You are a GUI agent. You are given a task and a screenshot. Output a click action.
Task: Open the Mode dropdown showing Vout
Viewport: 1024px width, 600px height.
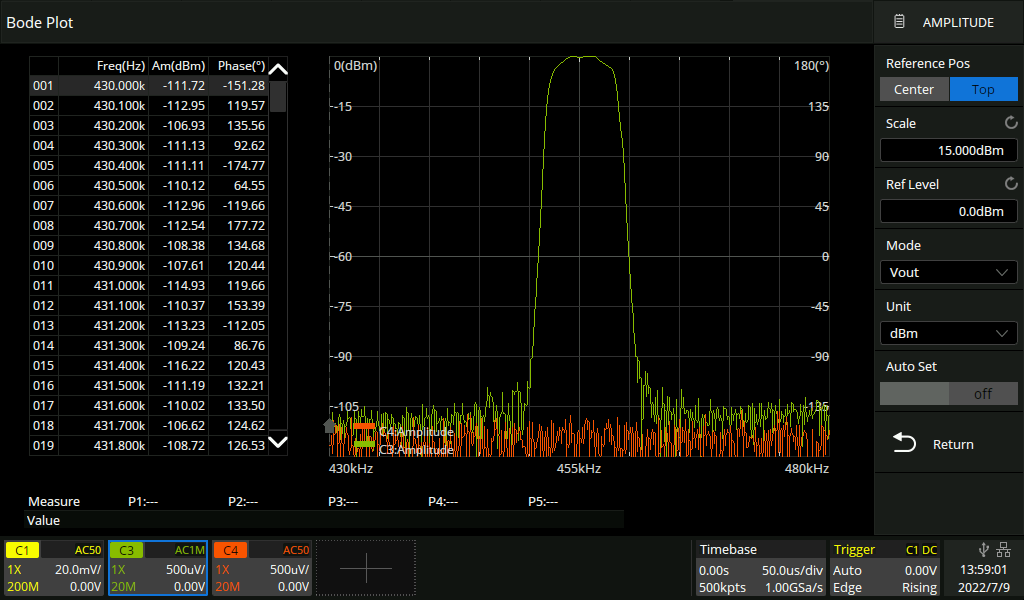click(948, 272)
